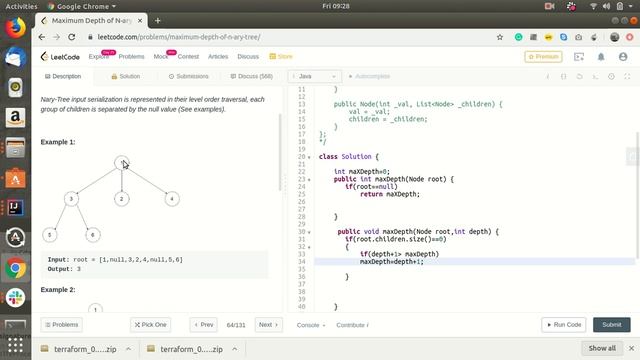Place cursor on code line 34
Screen dimensions: 640x360
click(x=474, y=262)
